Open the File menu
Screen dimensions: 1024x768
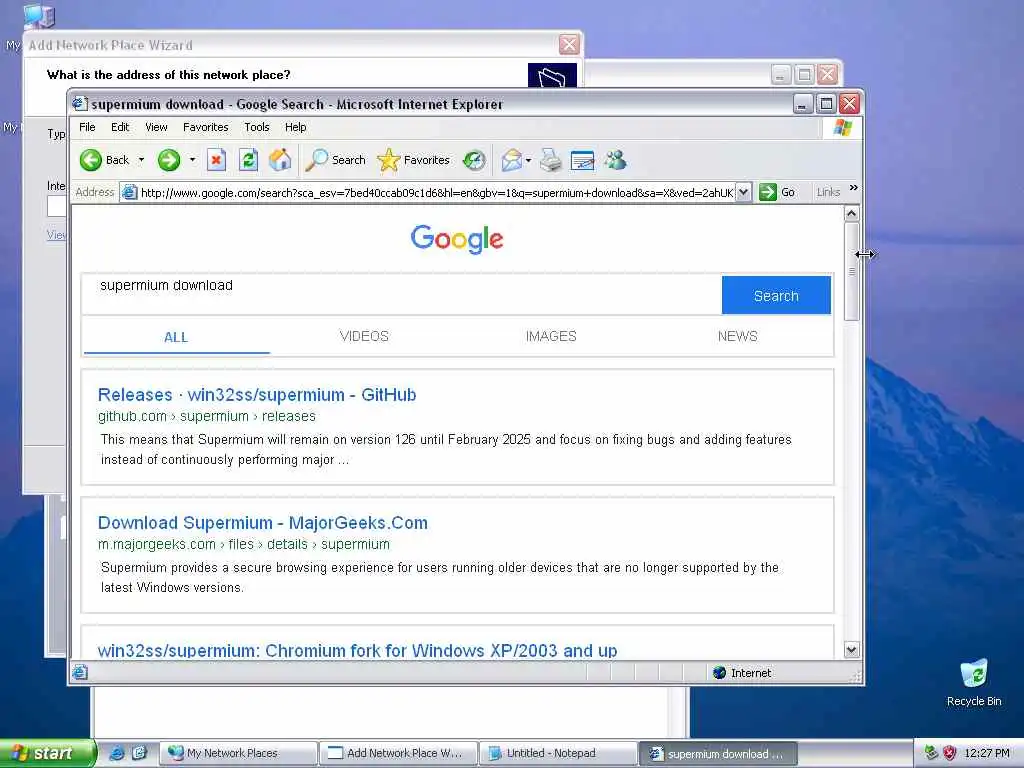(87, 127)
